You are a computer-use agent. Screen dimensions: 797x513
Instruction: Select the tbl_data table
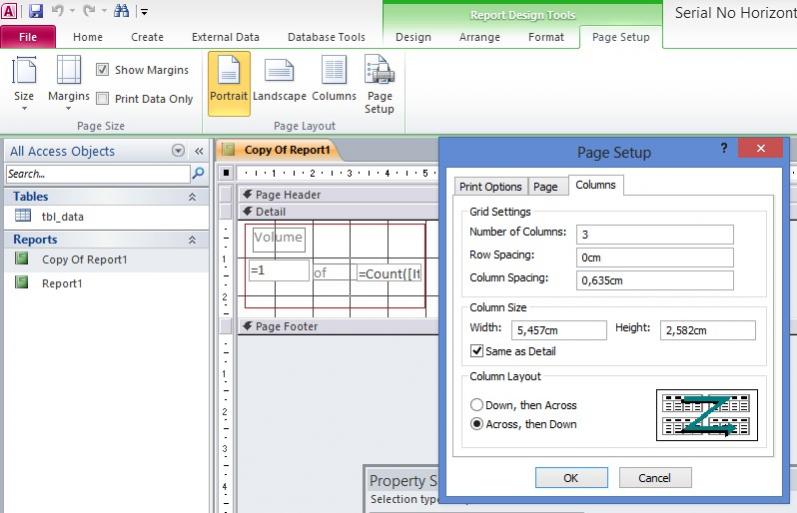tap(107, 217)
